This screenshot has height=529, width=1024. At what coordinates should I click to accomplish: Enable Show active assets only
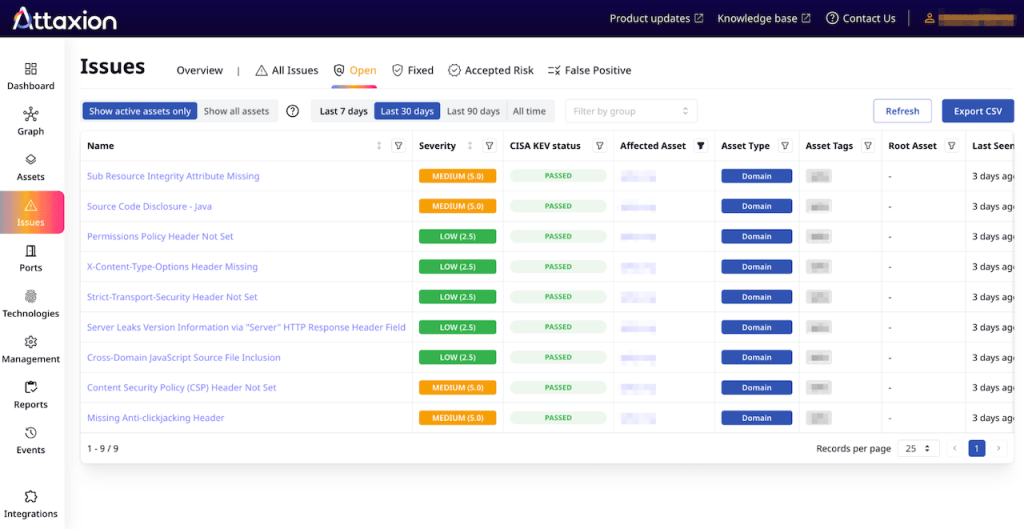[x=140, y=111]
